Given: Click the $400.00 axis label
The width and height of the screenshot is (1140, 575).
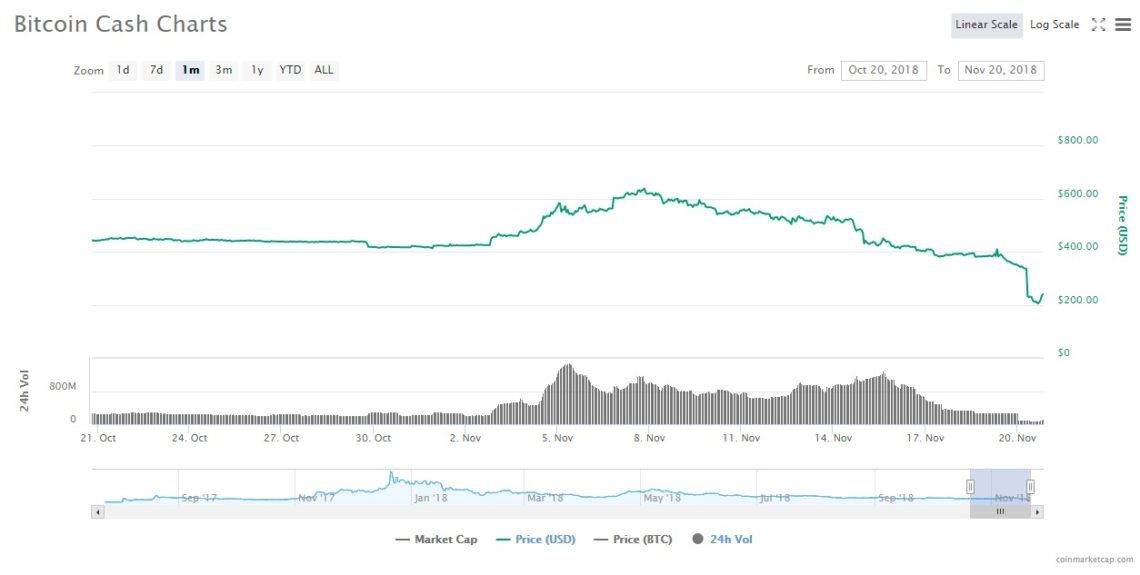Looking at the screenshot, I should 1077,247.
